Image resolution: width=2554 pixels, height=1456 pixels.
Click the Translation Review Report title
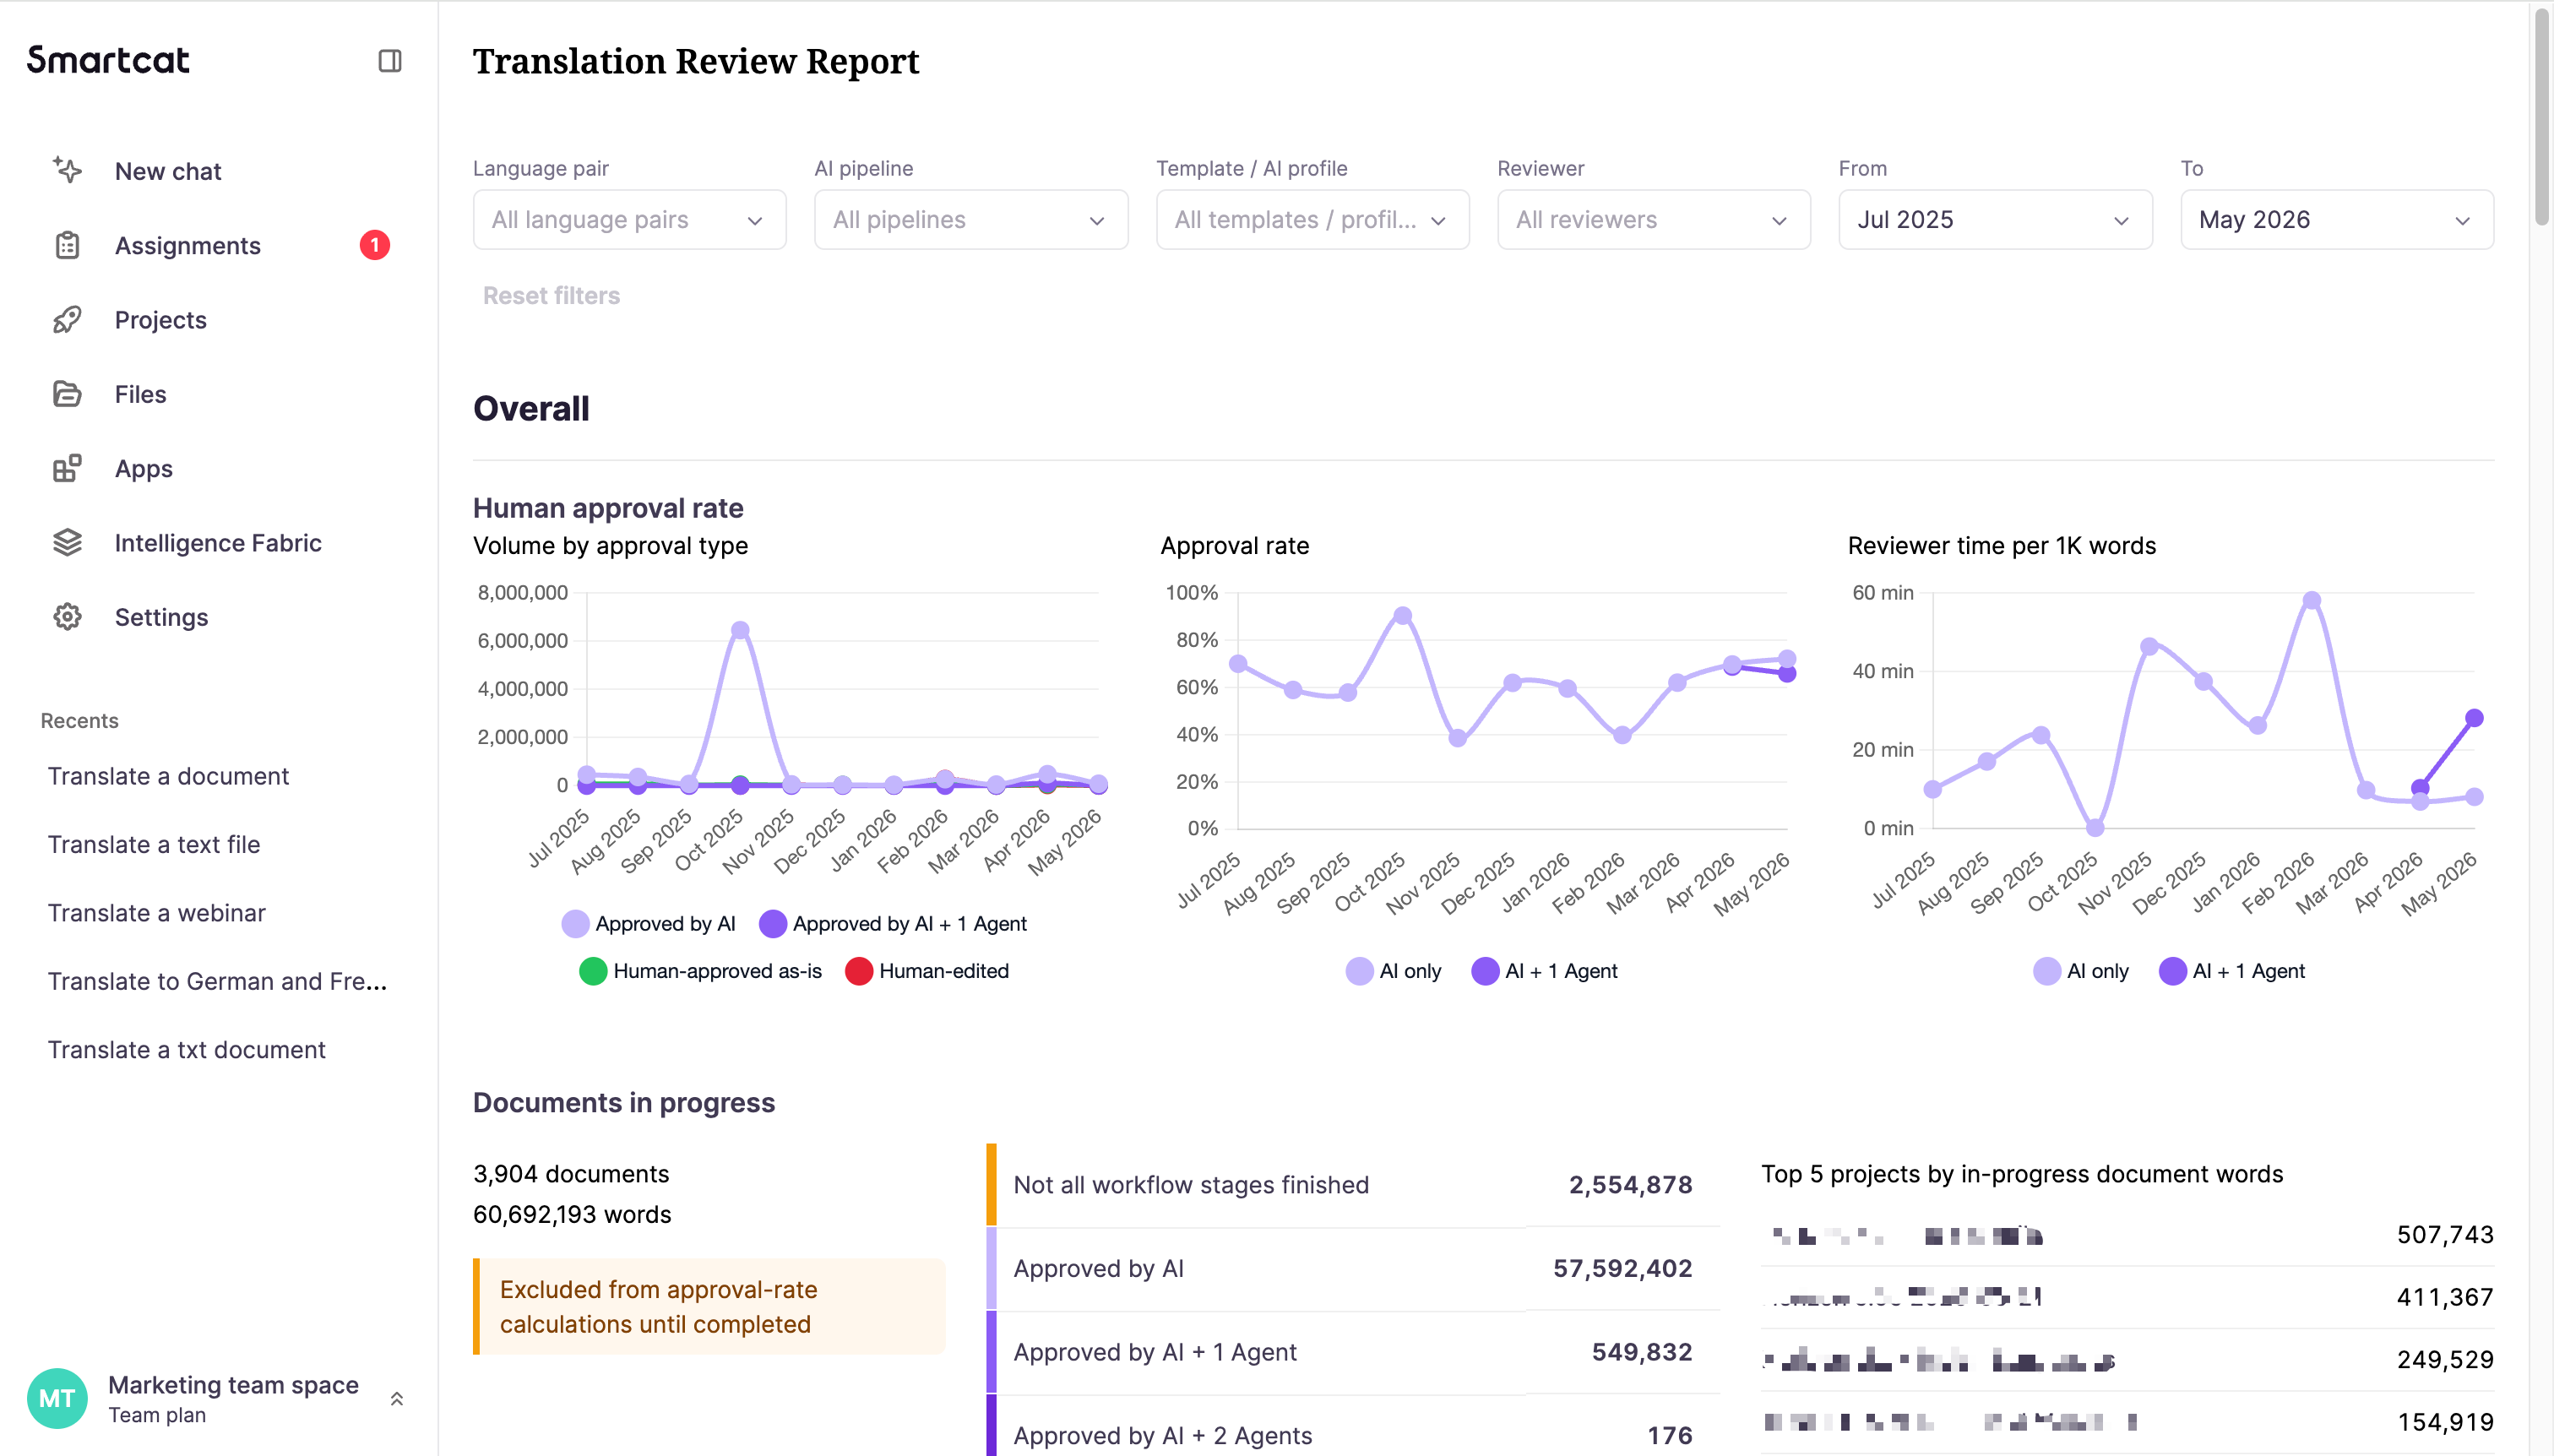(696, 62)
